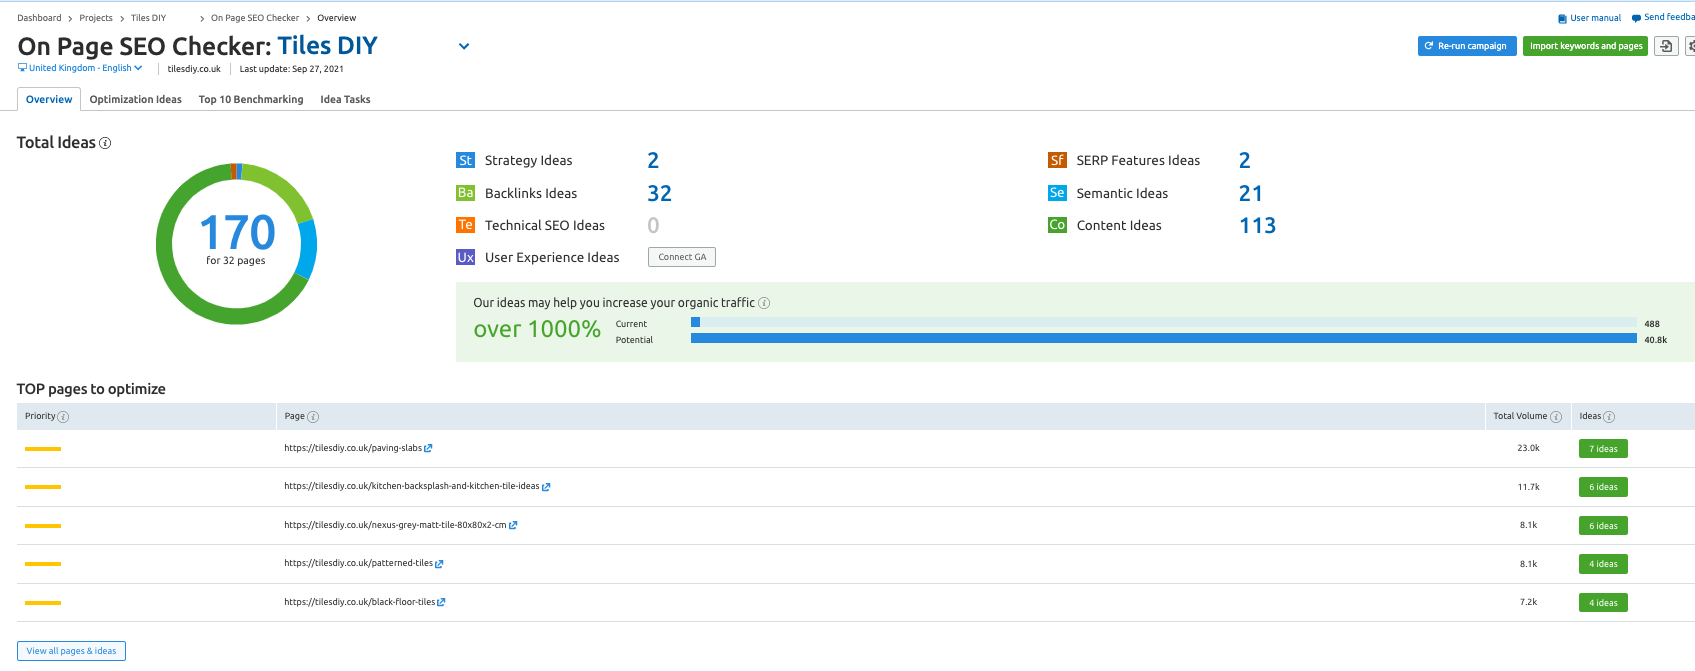Click the Content Ideas count 113

[x=1258, y=225]
